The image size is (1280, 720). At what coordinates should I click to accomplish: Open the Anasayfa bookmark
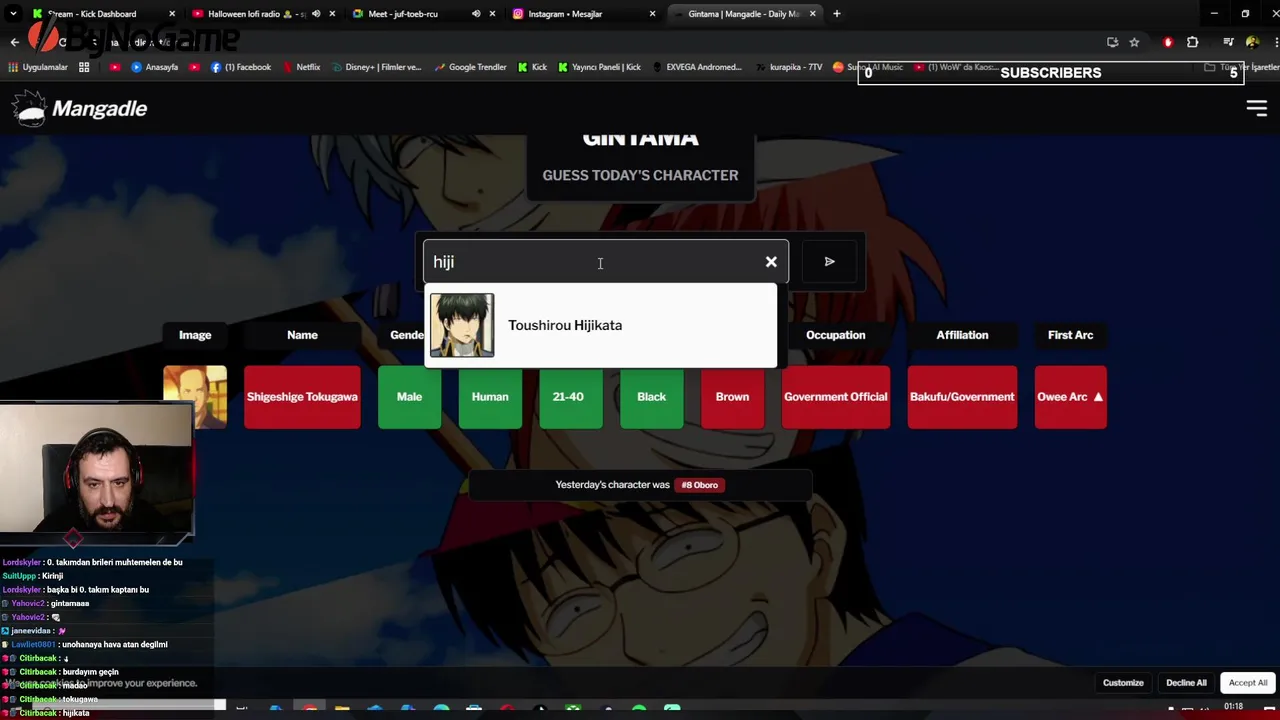pyautogui.click(x=155, y=67)
